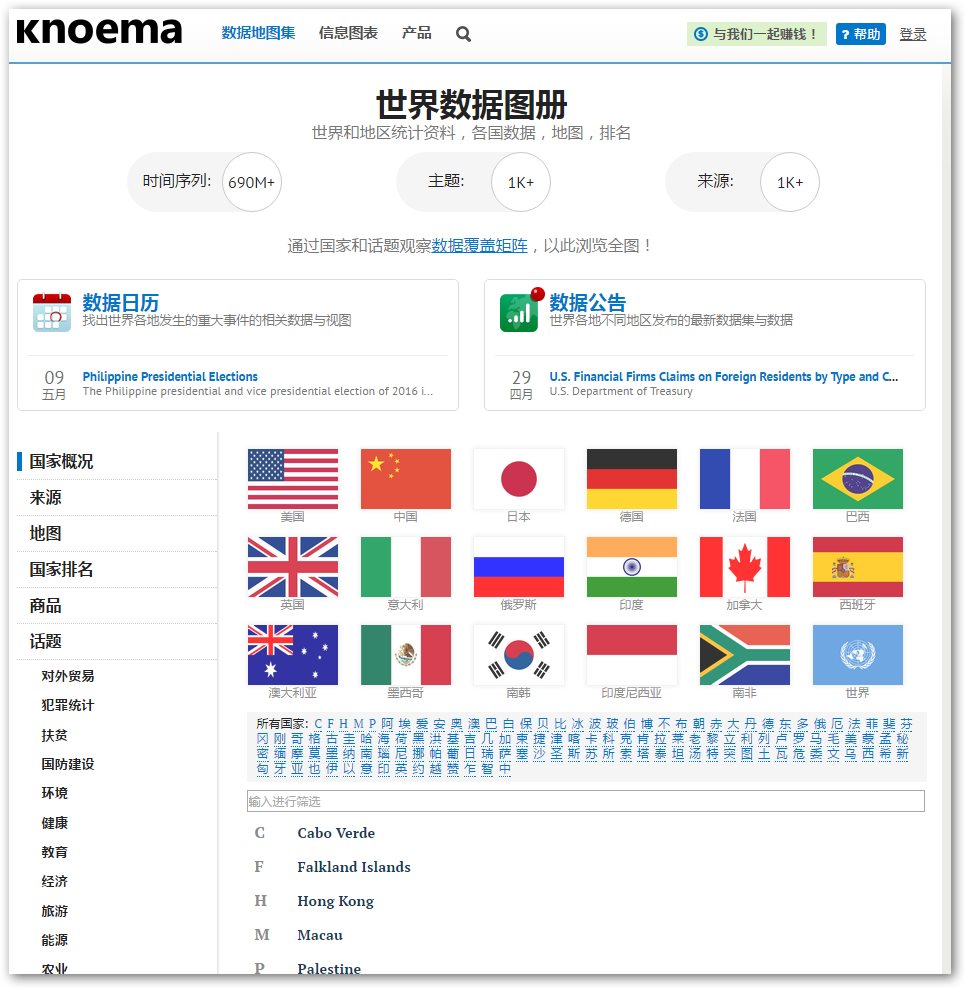The height and width of the screenshot is (988, 965).
Task: Click the Knoema logo
Action: (x=99, y=32)
